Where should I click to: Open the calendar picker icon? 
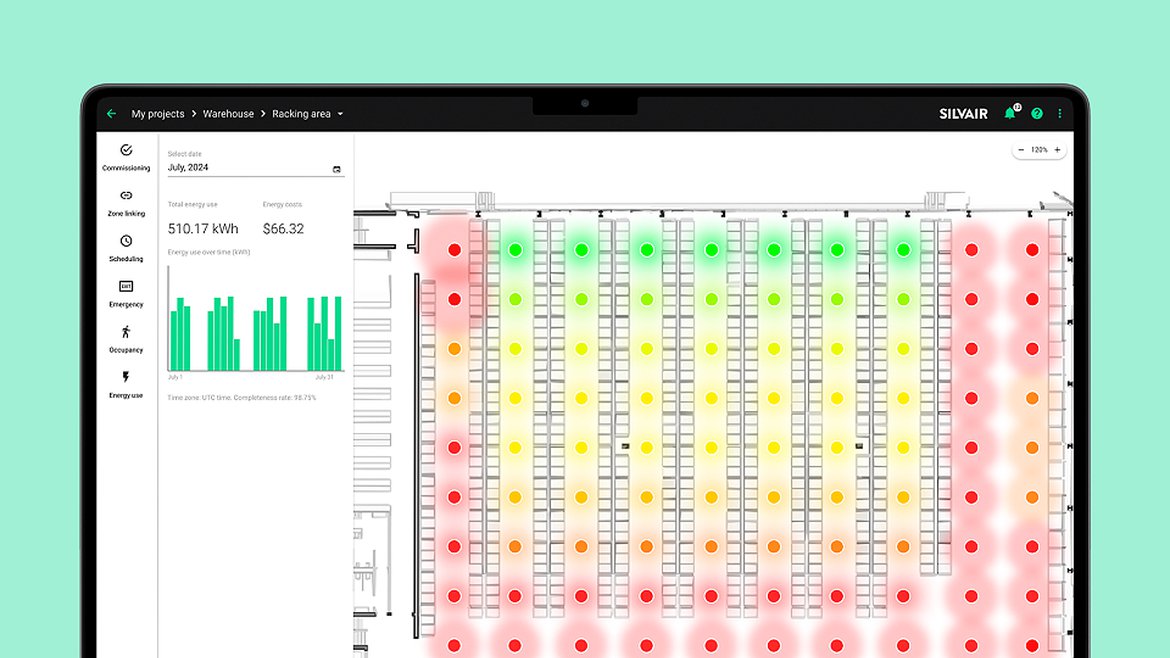tap(337, 169)
